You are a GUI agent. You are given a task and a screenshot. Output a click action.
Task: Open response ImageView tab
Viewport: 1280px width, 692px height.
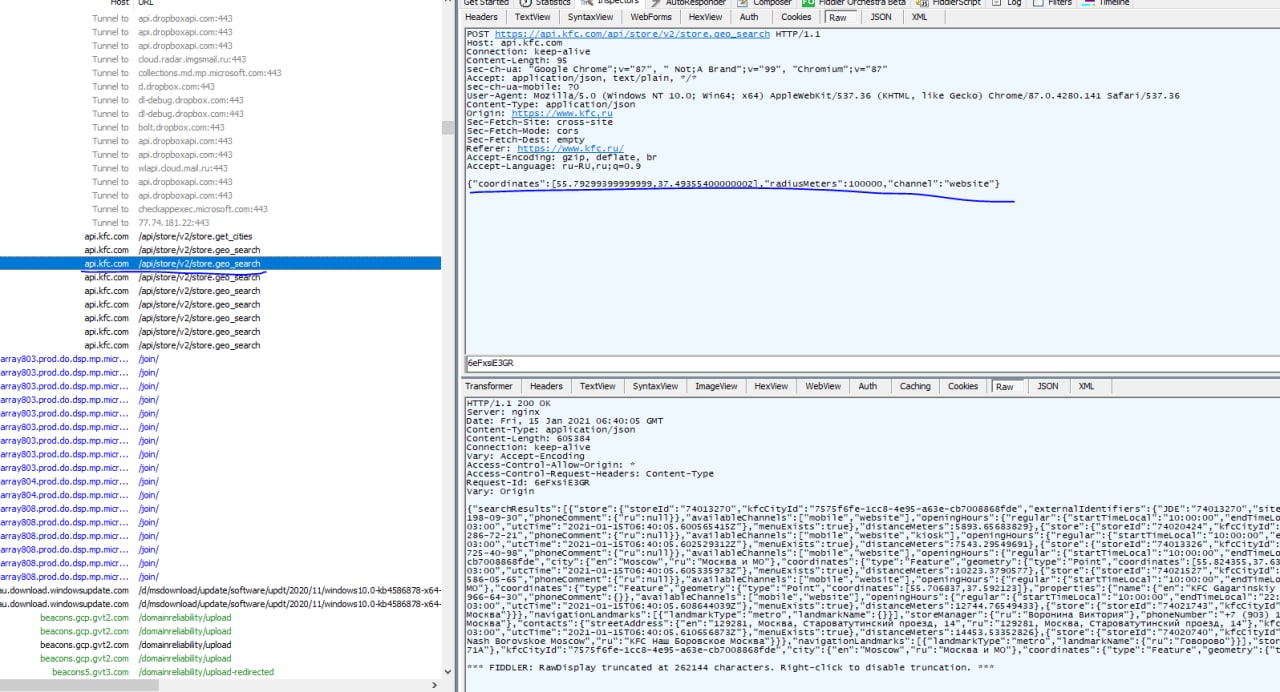tap(715, 386)
